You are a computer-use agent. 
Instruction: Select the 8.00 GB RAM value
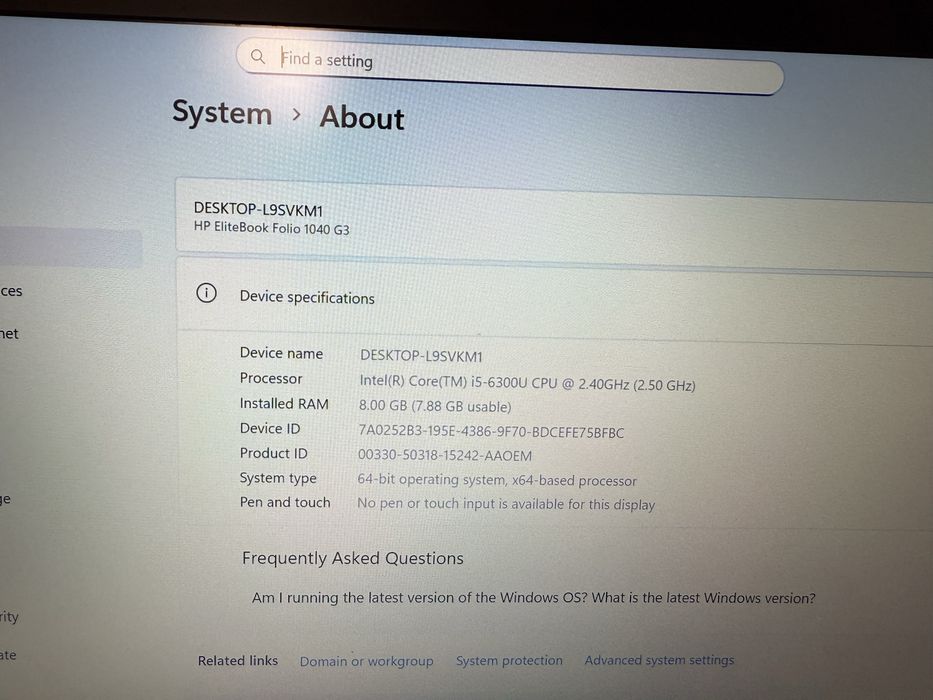tap(434, 406)
